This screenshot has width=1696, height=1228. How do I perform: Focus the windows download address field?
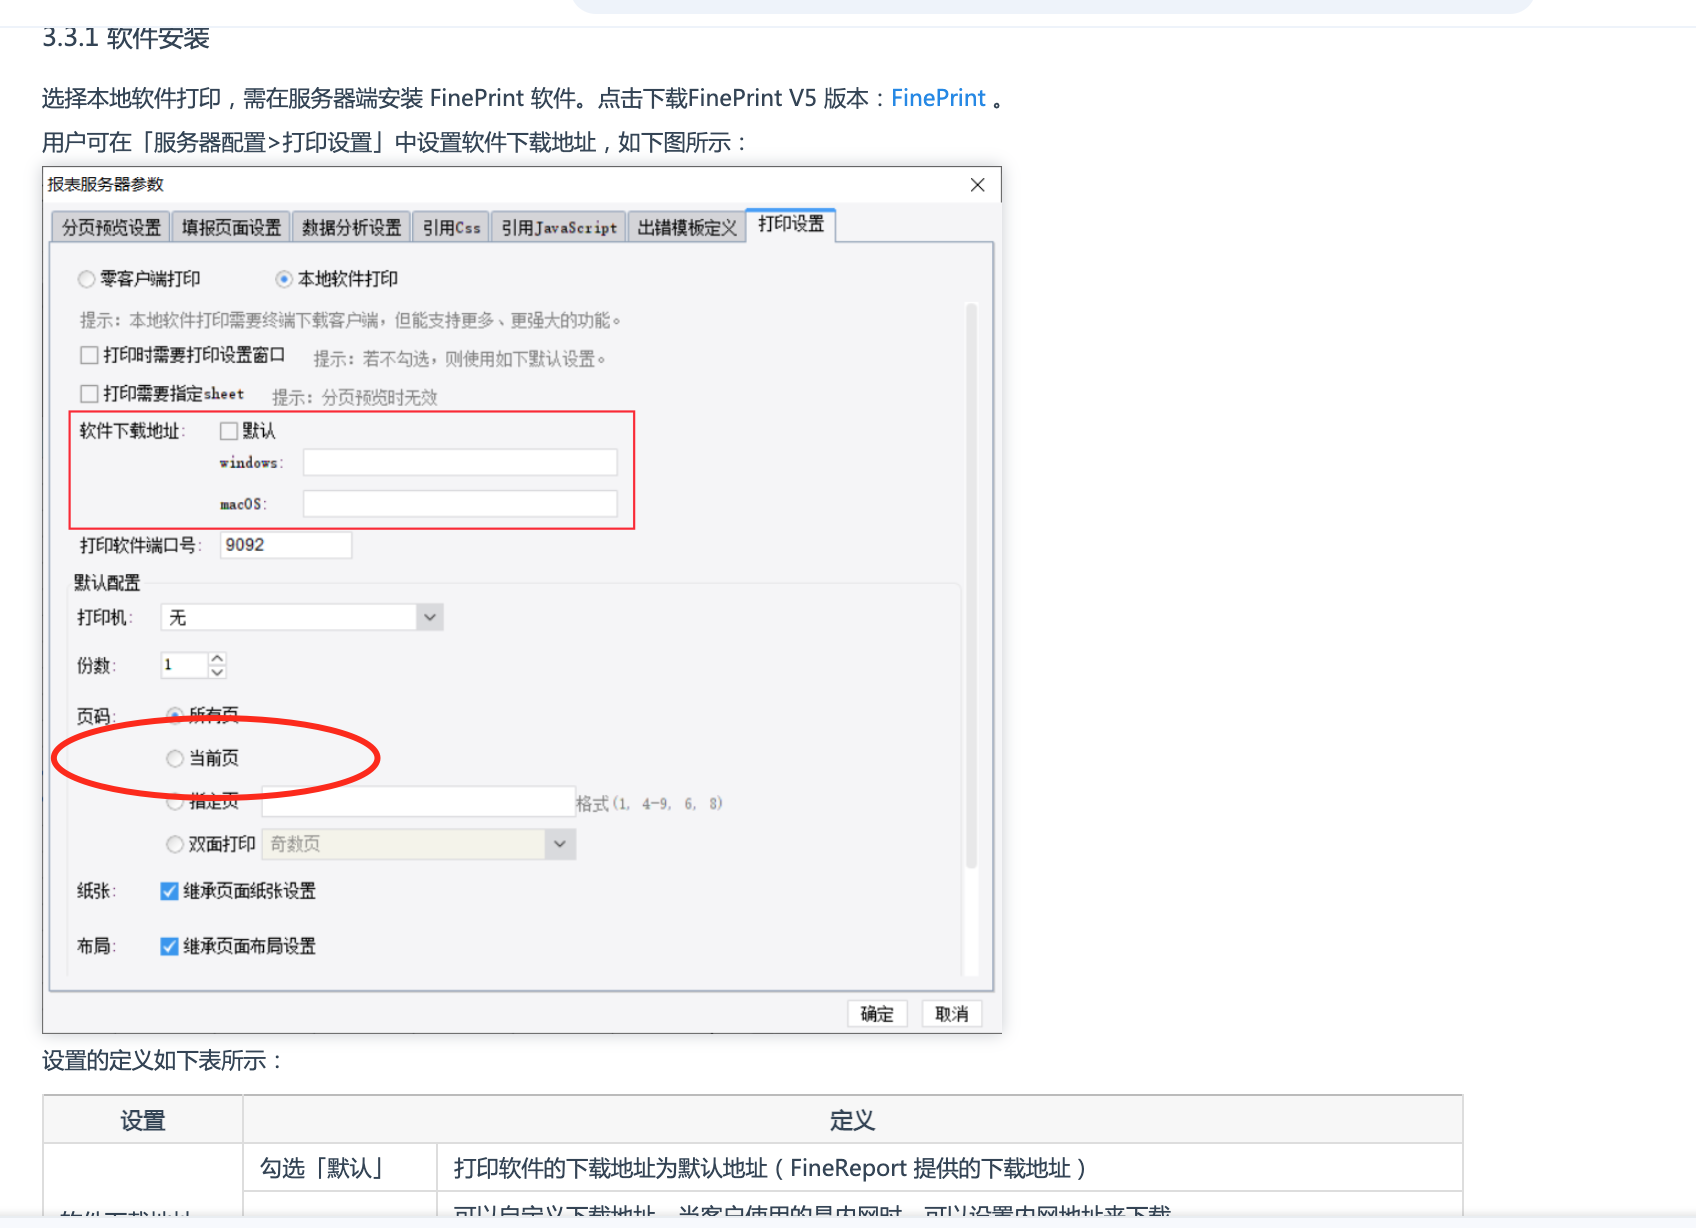pyautogui.click(x=460, y=462)
